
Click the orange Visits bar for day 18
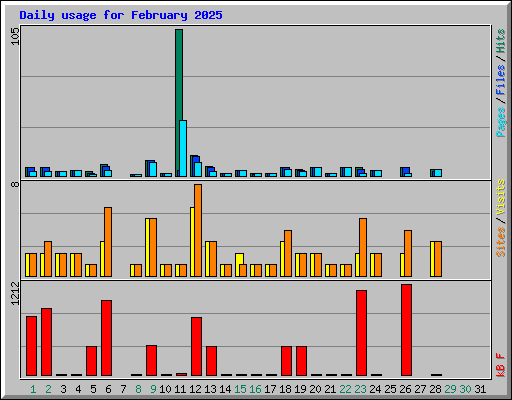(288, 253)
